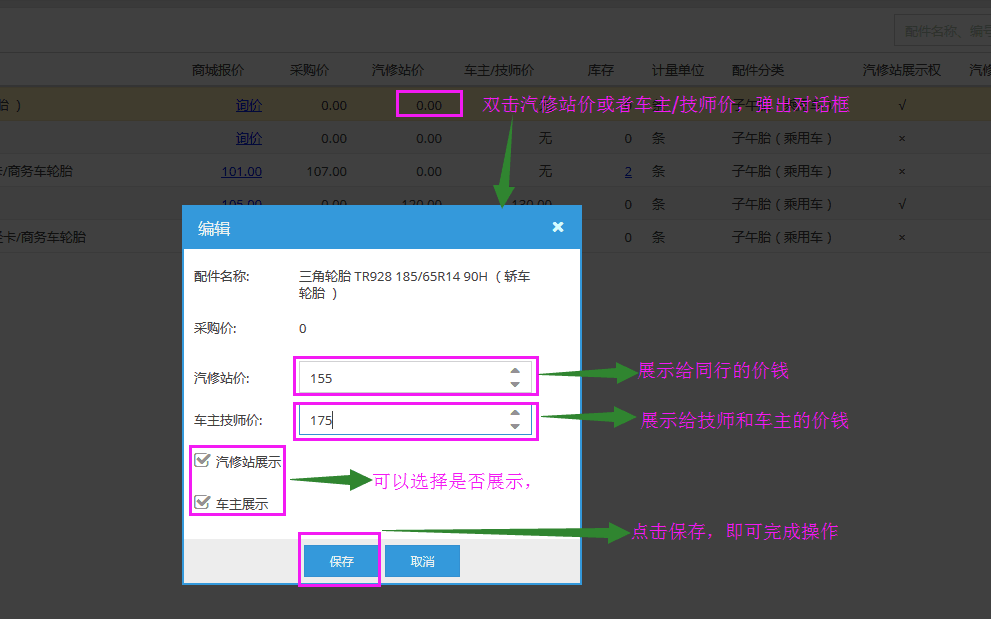The image size is (991, 619).
Task: Uncheck the 车主展示 checkbox
Action: point(203,503)
